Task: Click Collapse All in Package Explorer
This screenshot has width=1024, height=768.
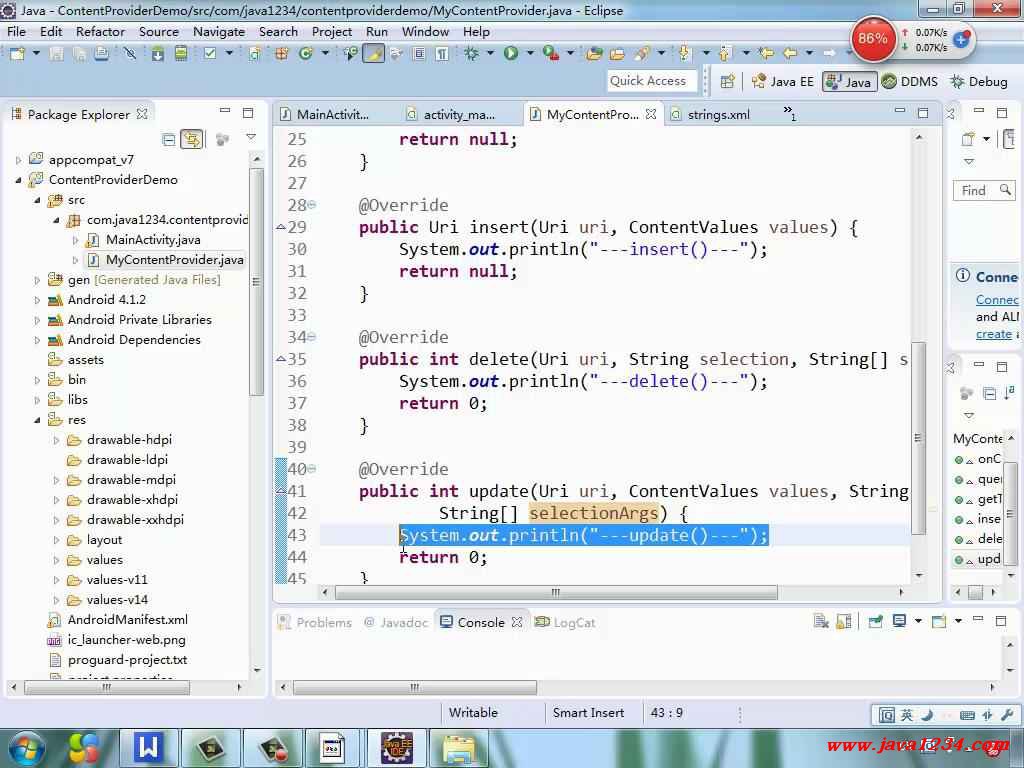Action: 168,139
